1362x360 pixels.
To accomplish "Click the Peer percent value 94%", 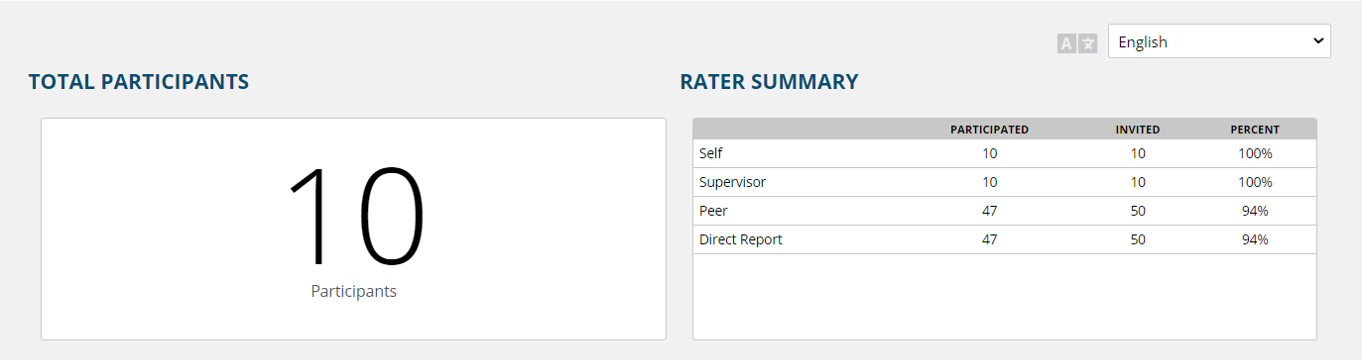I will [1255, 211].
